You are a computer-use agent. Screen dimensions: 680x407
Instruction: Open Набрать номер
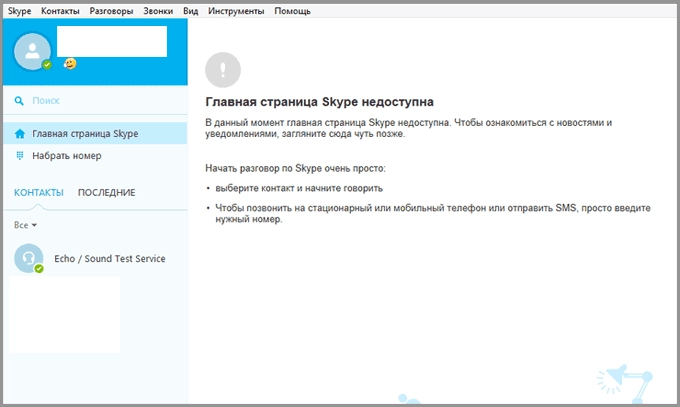(x=95, y=155)
